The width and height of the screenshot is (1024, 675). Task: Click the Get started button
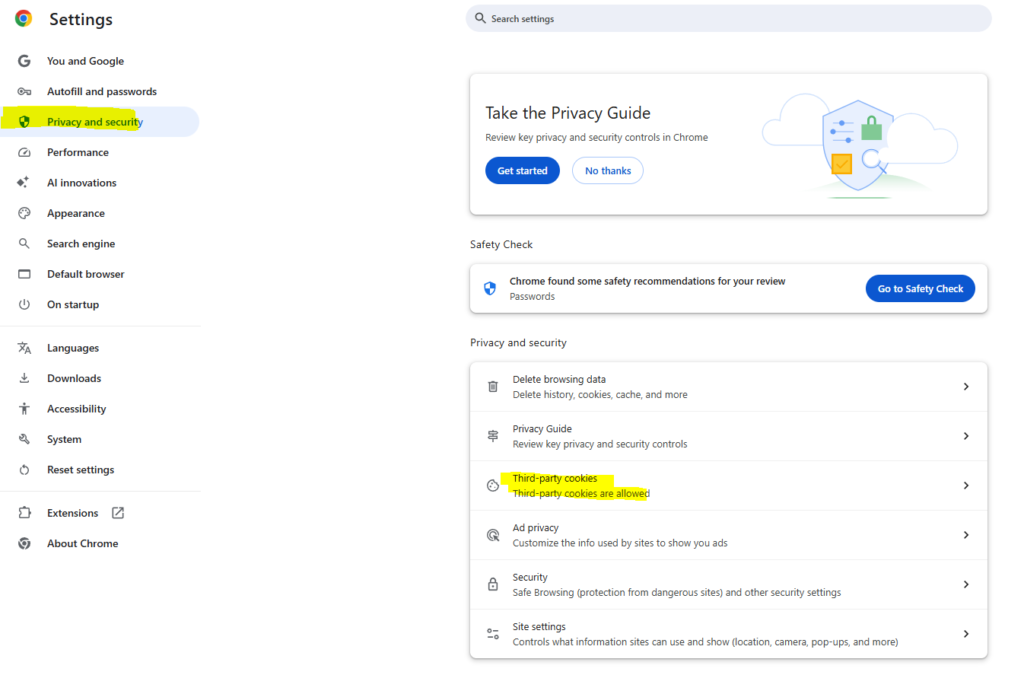click(x=522, y=170)
